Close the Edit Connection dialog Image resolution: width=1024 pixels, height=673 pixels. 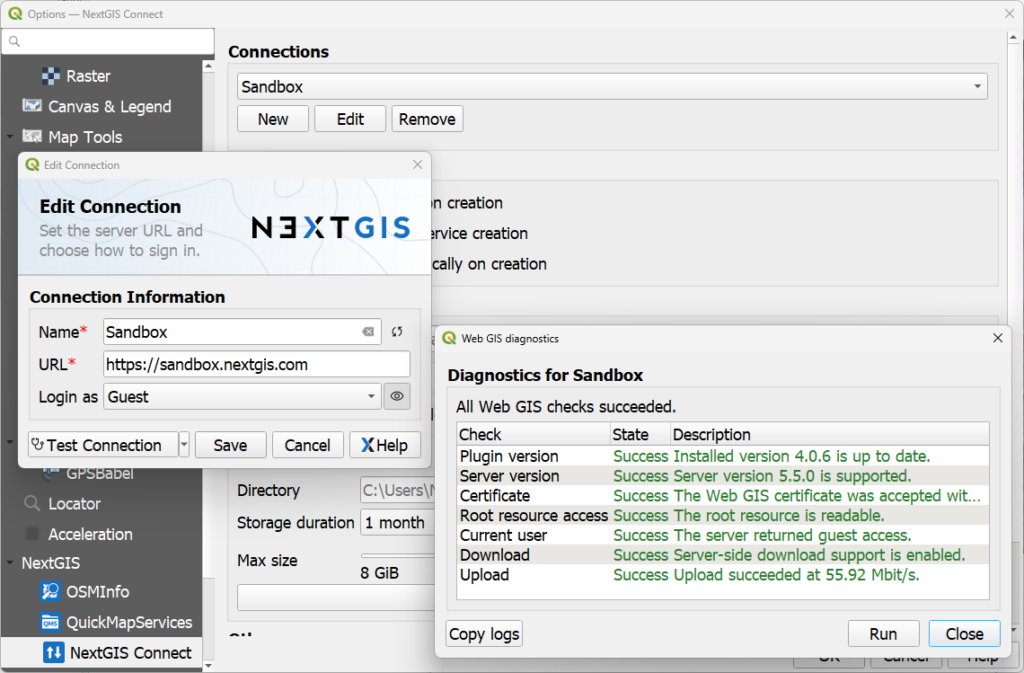point(418,164)
